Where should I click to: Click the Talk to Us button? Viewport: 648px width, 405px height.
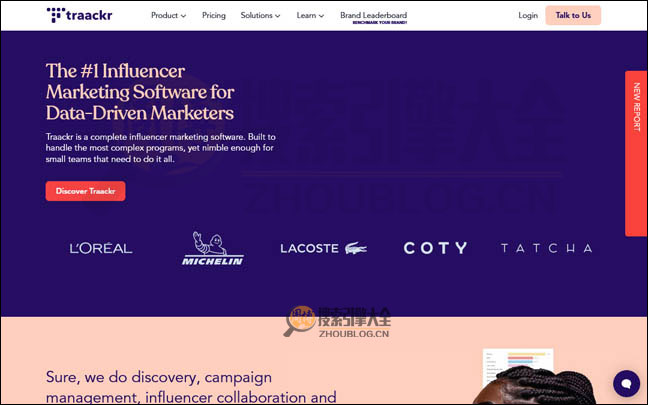coord(573,15)
